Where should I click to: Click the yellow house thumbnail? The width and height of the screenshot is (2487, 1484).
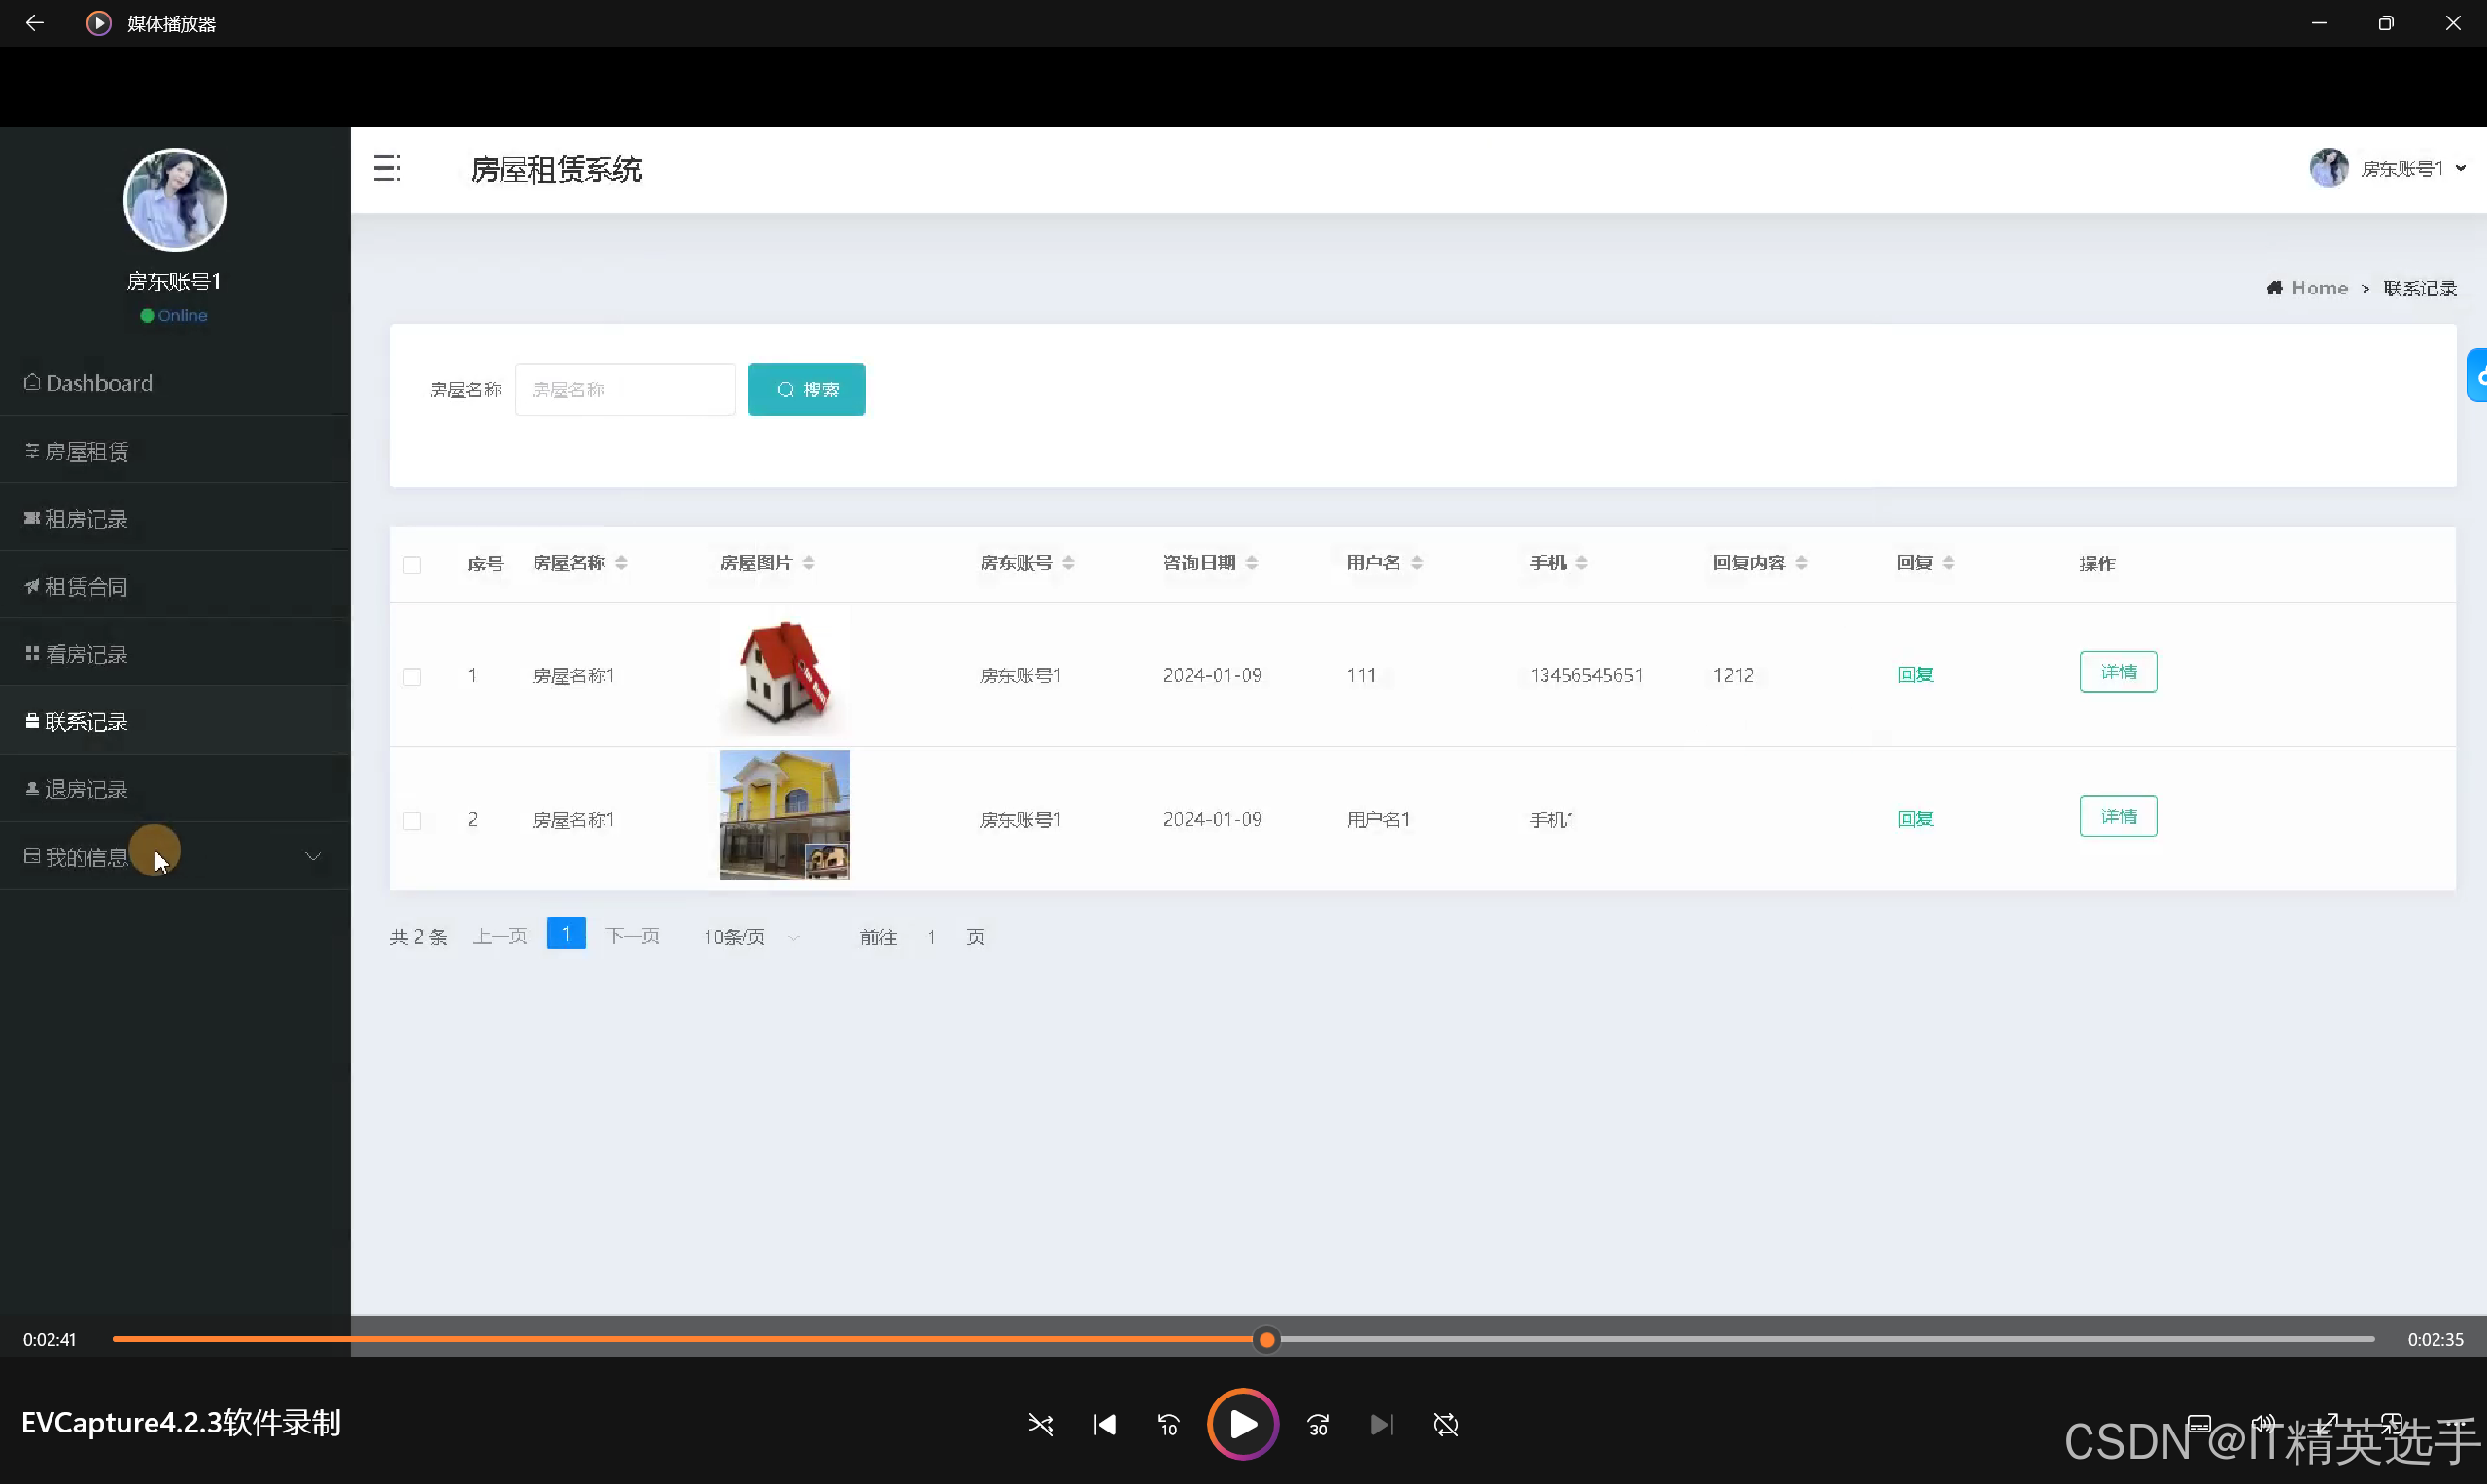[x=785, y=815]
